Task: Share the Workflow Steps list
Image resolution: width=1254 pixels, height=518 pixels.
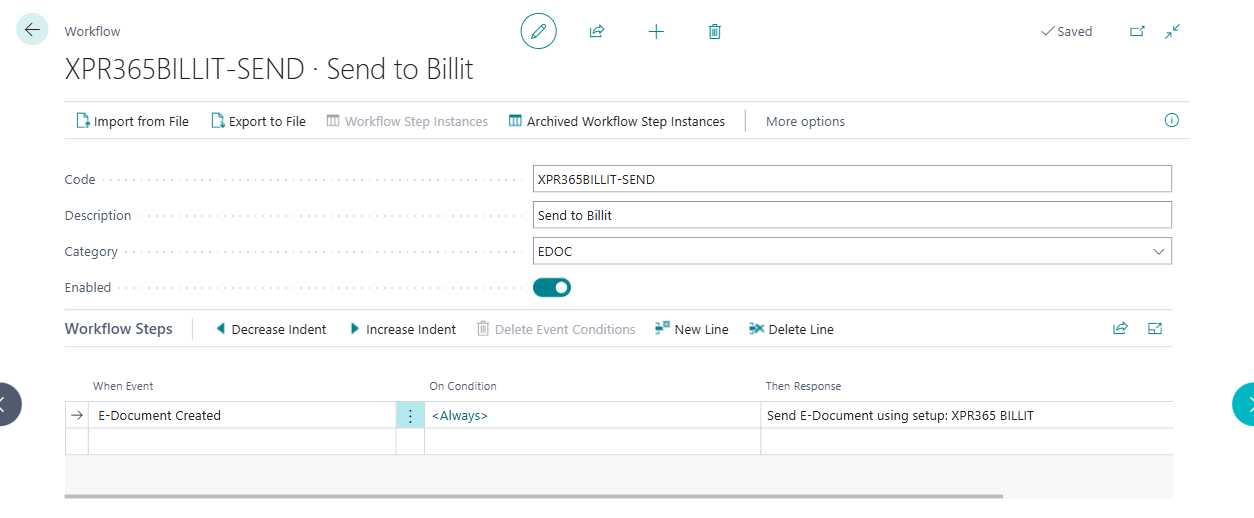Action: pyautogui.click(x=1120, y=329)
